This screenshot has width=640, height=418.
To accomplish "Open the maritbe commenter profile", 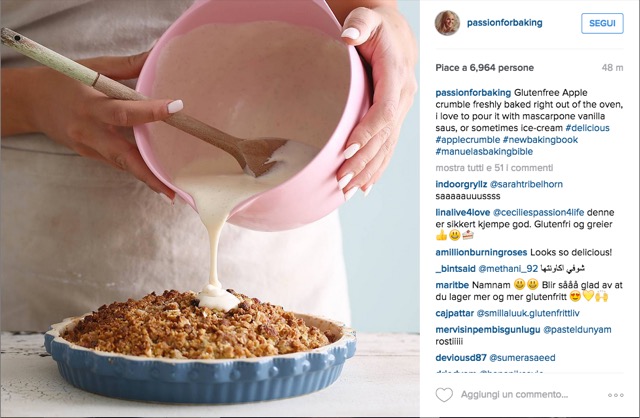I will click(452, 285).
